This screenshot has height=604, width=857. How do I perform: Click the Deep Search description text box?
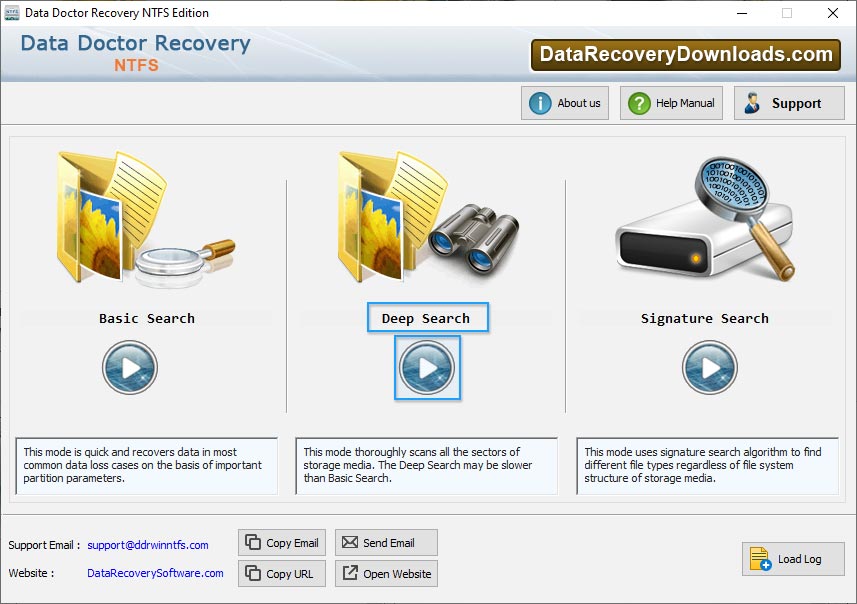[426, 466]
